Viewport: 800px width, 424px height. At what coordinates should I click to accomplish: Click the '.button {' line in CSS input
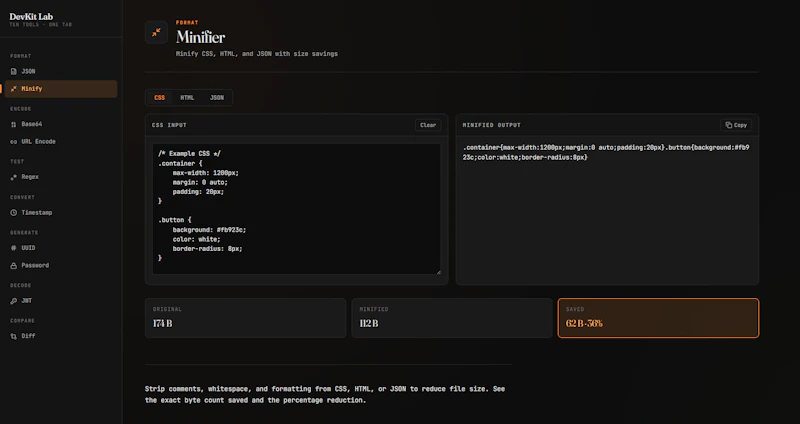[174, 220]
